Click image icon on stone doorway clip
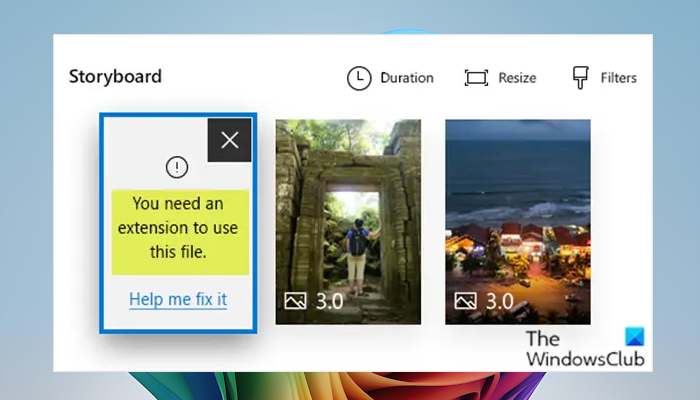 [x=296, y=301]
